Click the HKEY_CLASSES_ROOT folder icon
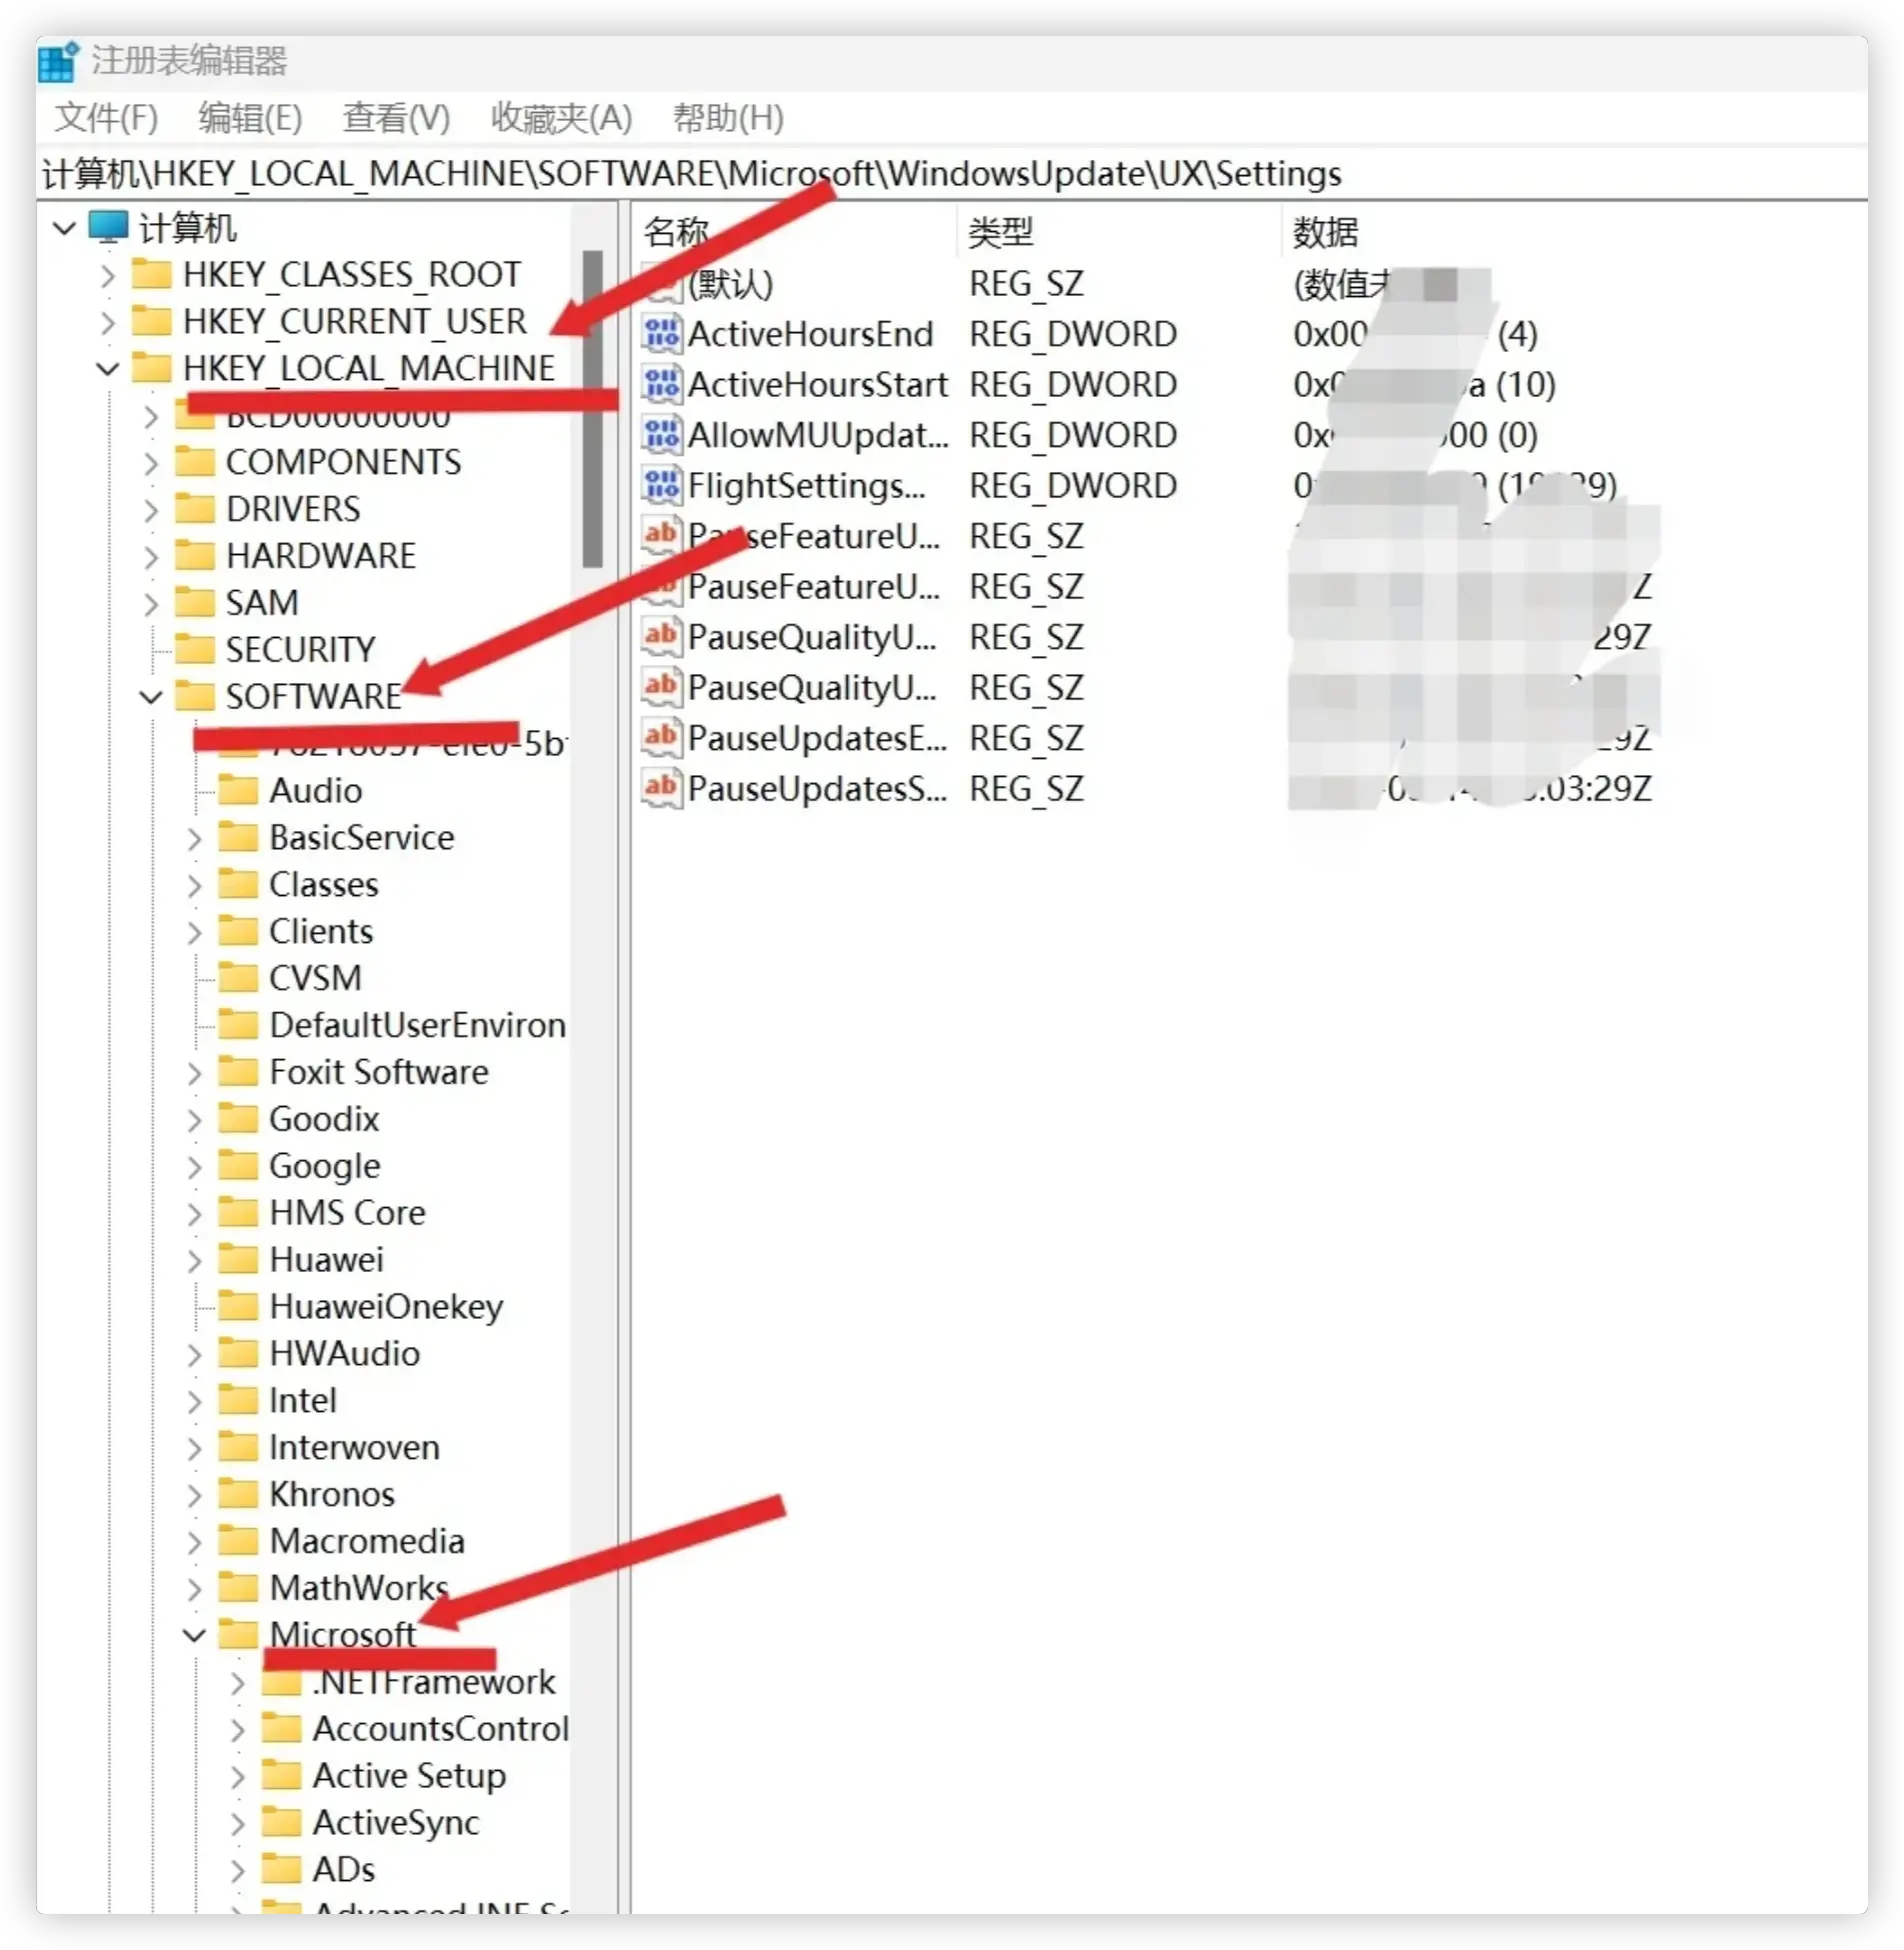The height and width of the screenshot is (1950, 1904). (152, 273)
